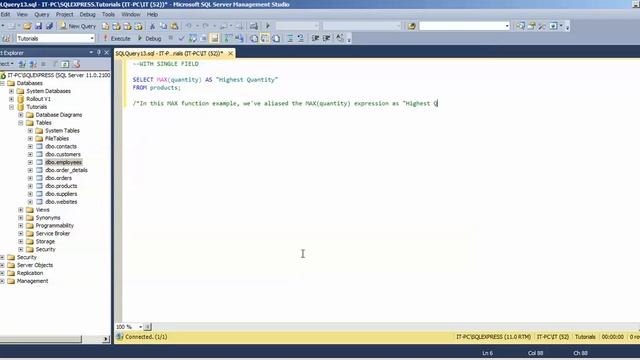Click Display Estimated Execution Plan icon
640x360 pixels.
point(192,38)
